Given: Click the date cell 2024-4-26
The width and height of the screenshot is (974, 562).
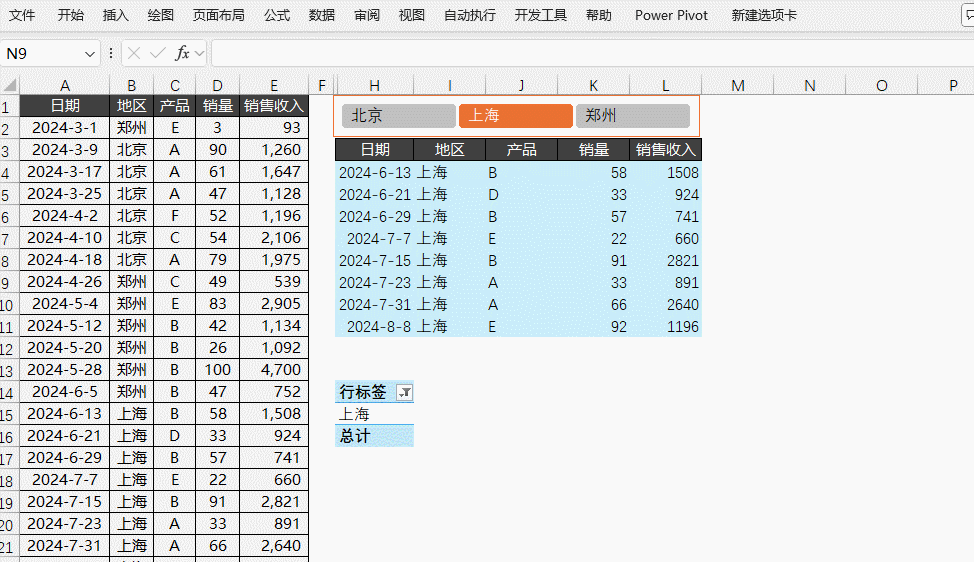Looking at the screenshot, I should tap(65, 282).
